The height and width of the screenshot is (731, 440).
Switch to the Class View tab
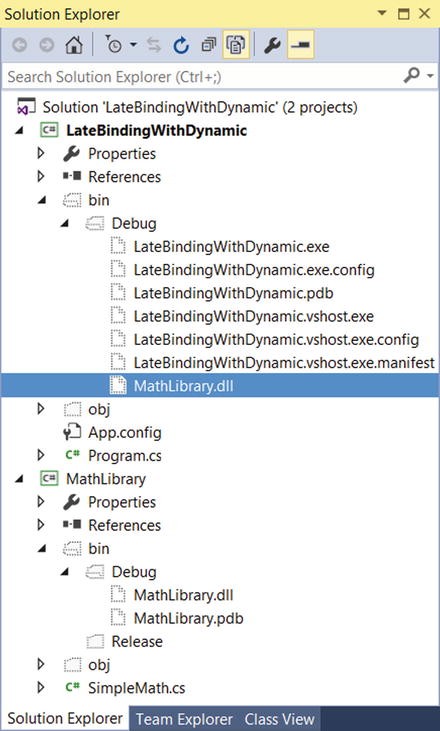point(279,719)
